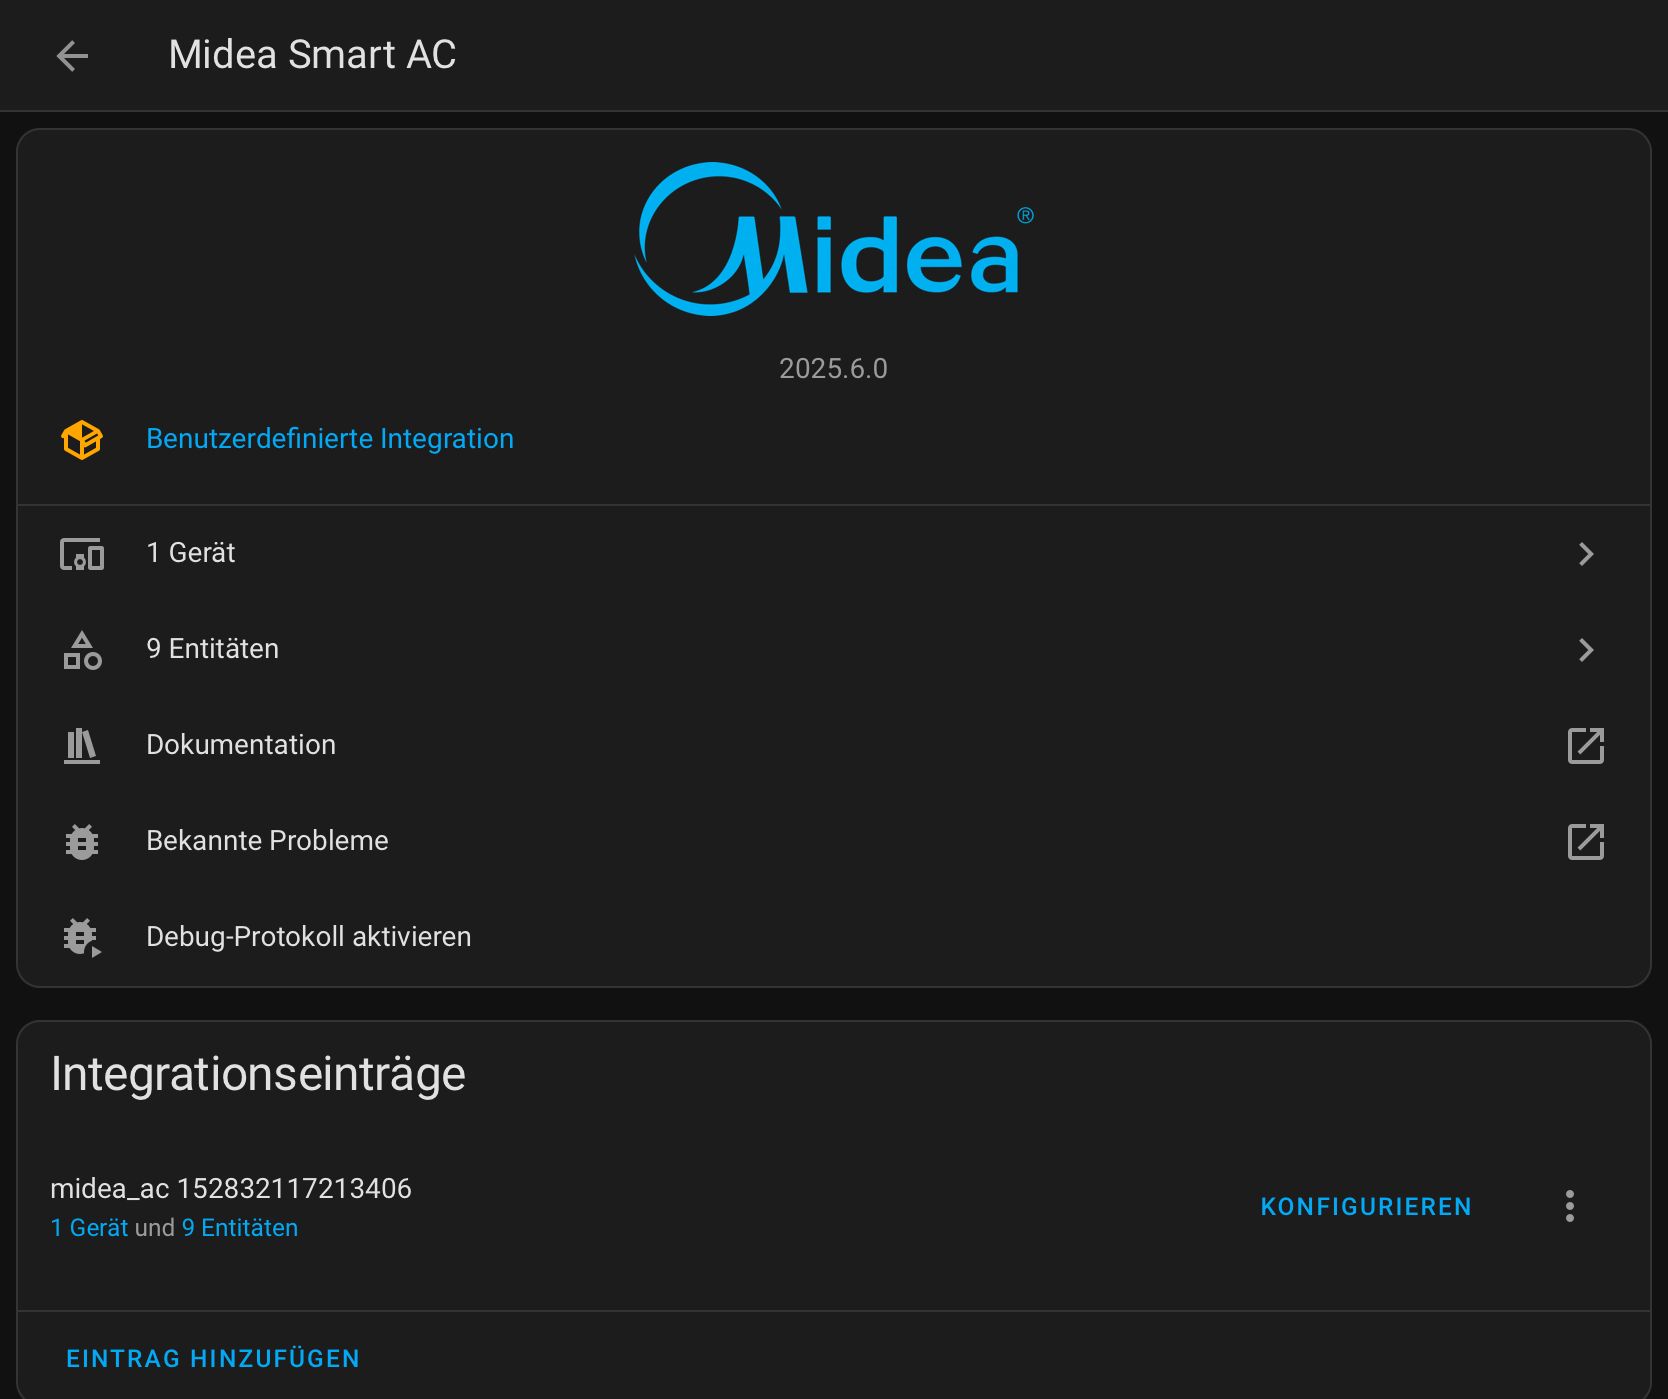Select Debug-Protokoll aktivieren
This screenshot has width=1668, height=1399.
834,938
